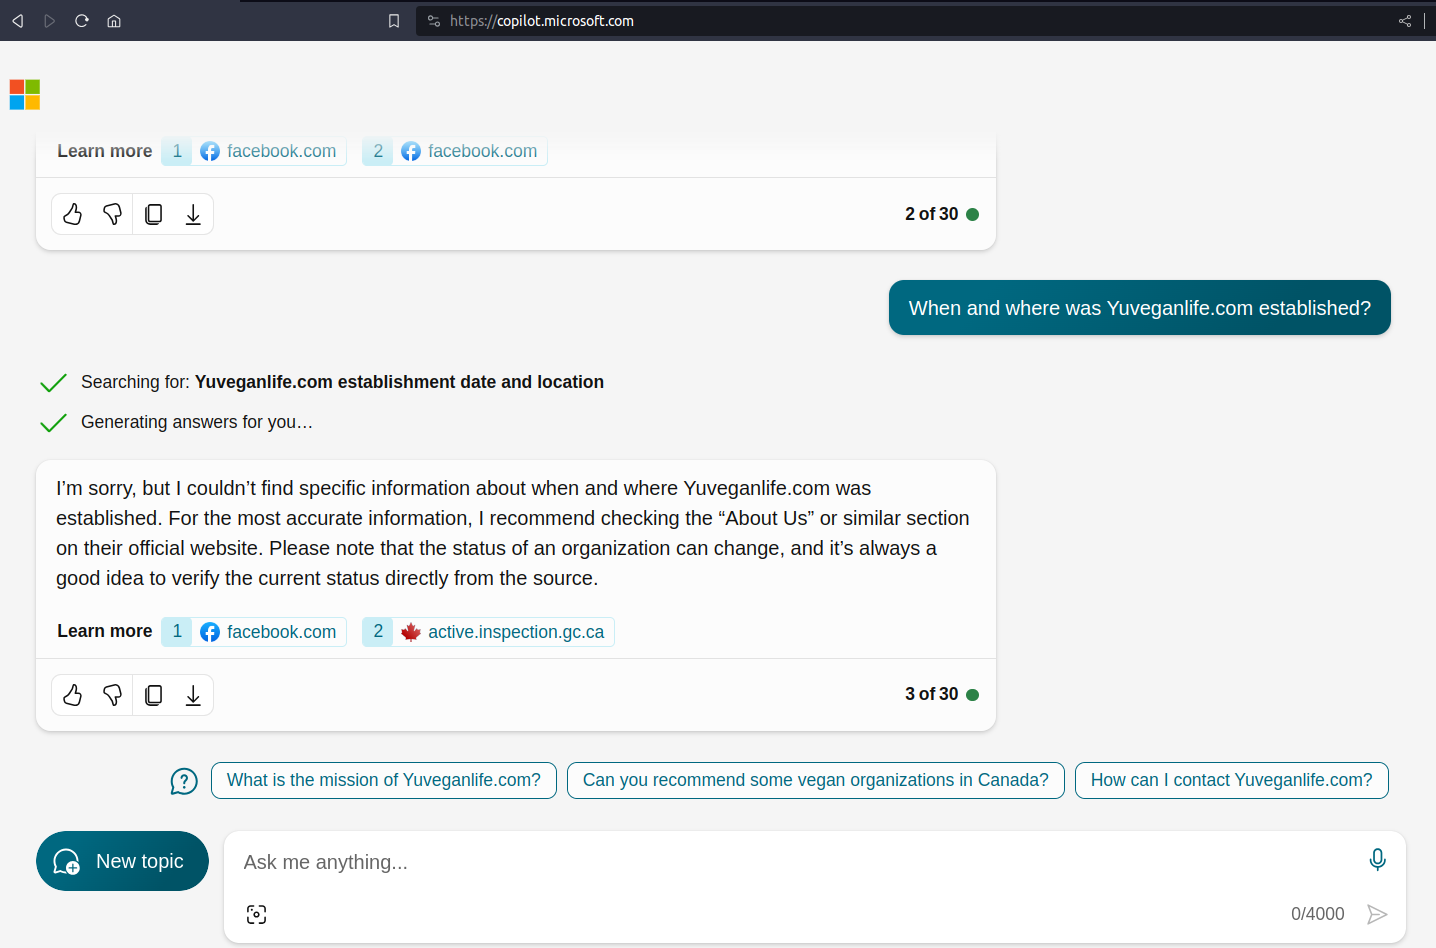This screenshot has width=1436, height=948.
Task: Add an image with the visual search icon
Action: point(256,914)
